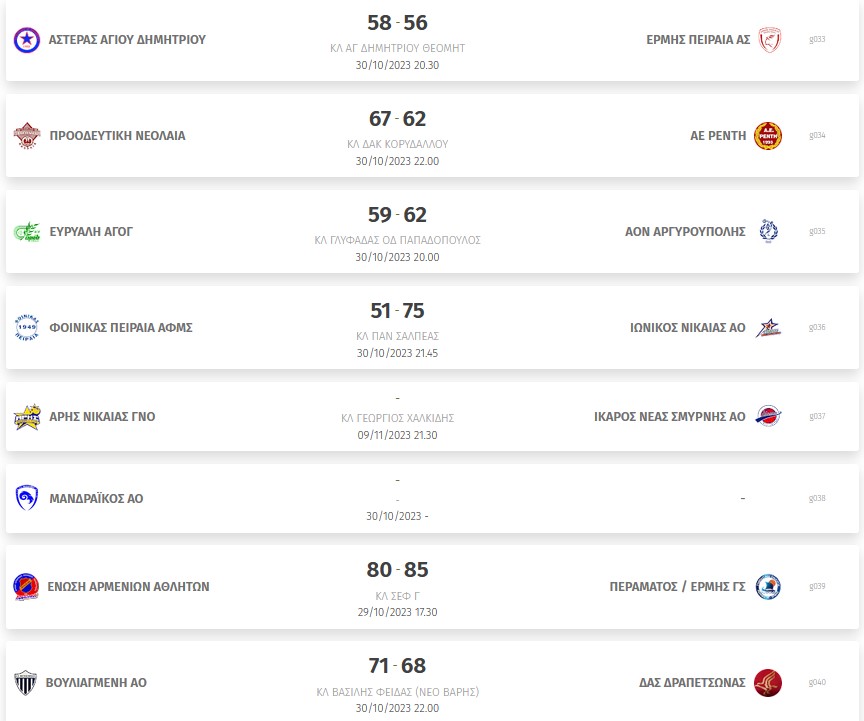
Task: Click the ΔΑΣ ΔΡΑΠΕΤΣΩΝΑΣ red logo
Action: (x=768, y=682)
